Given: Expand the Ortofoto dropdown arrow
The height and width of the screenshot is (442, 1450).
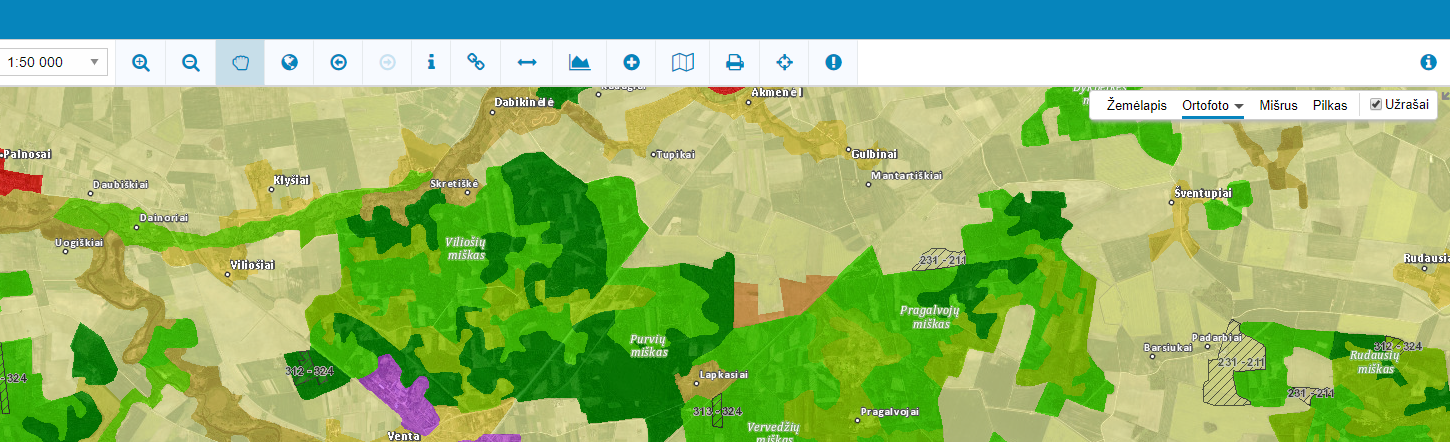Looking at the screenshot, I should 1238,106.
